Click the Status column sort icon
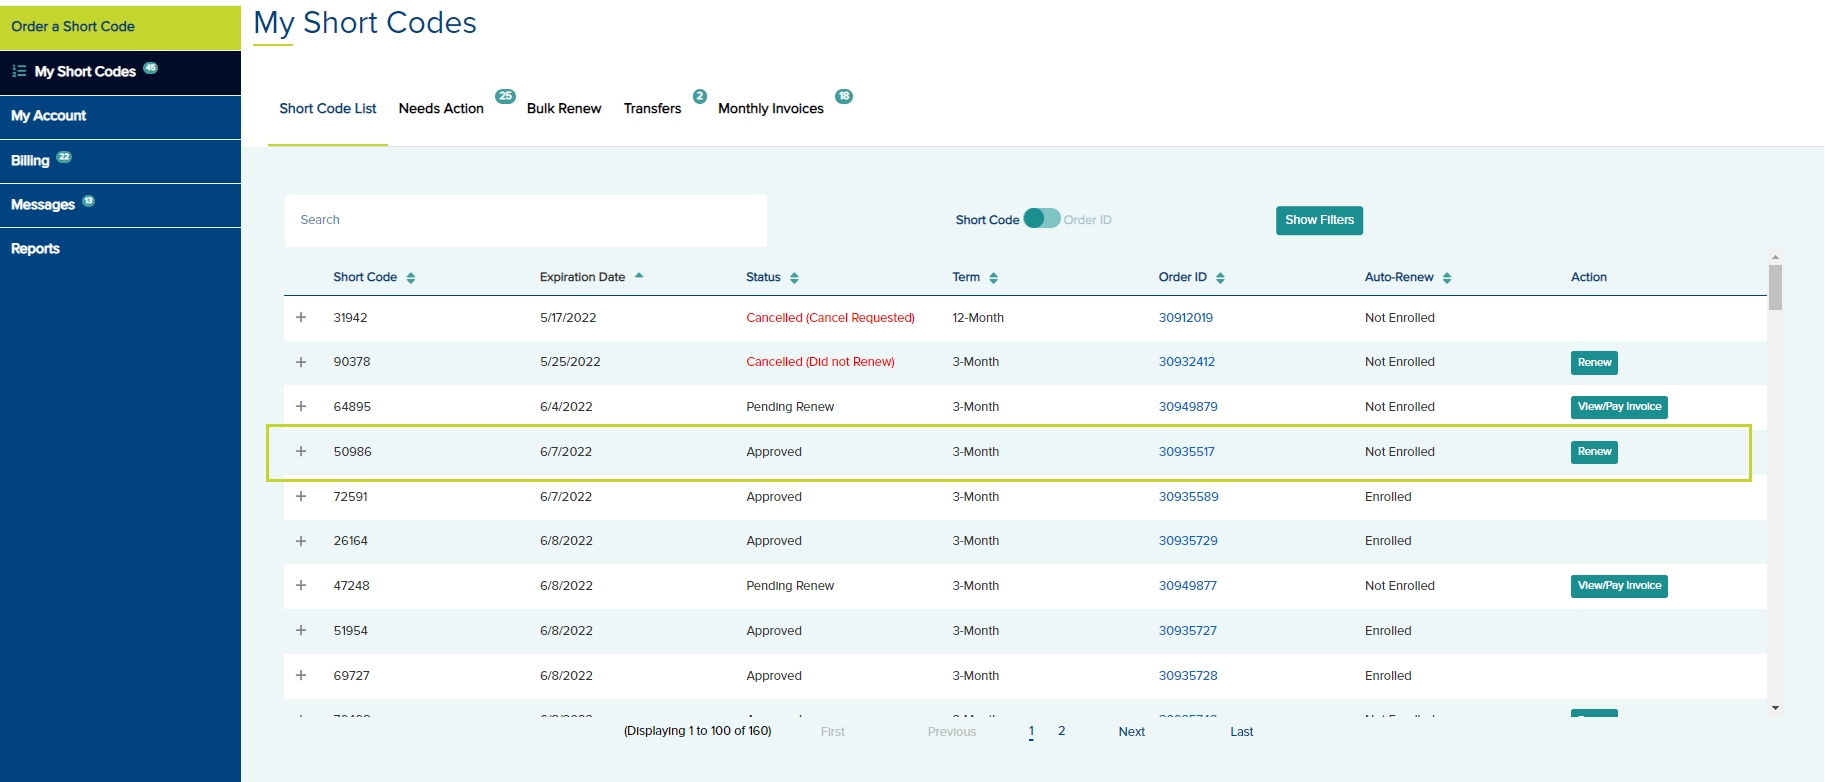This screenshot has height=782, width=1825. tap(794, 278)
